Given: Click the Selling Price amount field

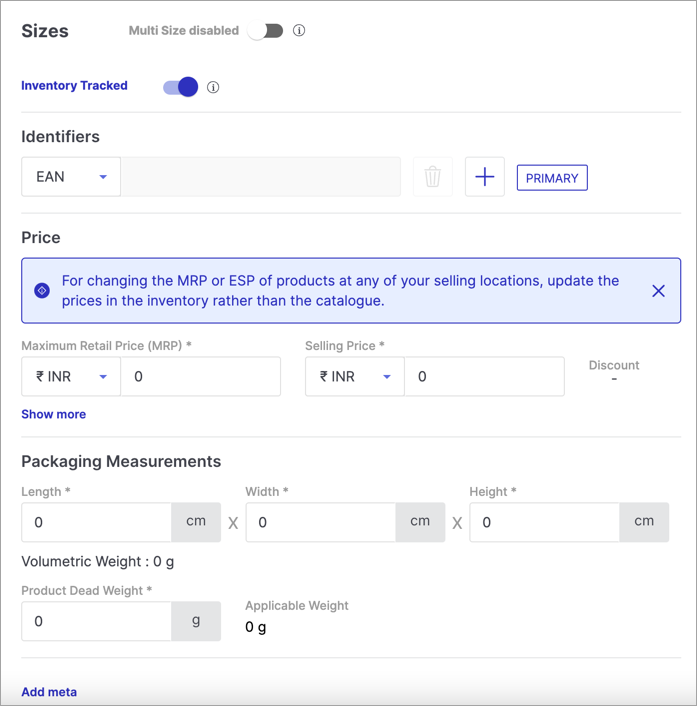Looking at the screenshot, I should pyautogui.click(x=484, y=376).
